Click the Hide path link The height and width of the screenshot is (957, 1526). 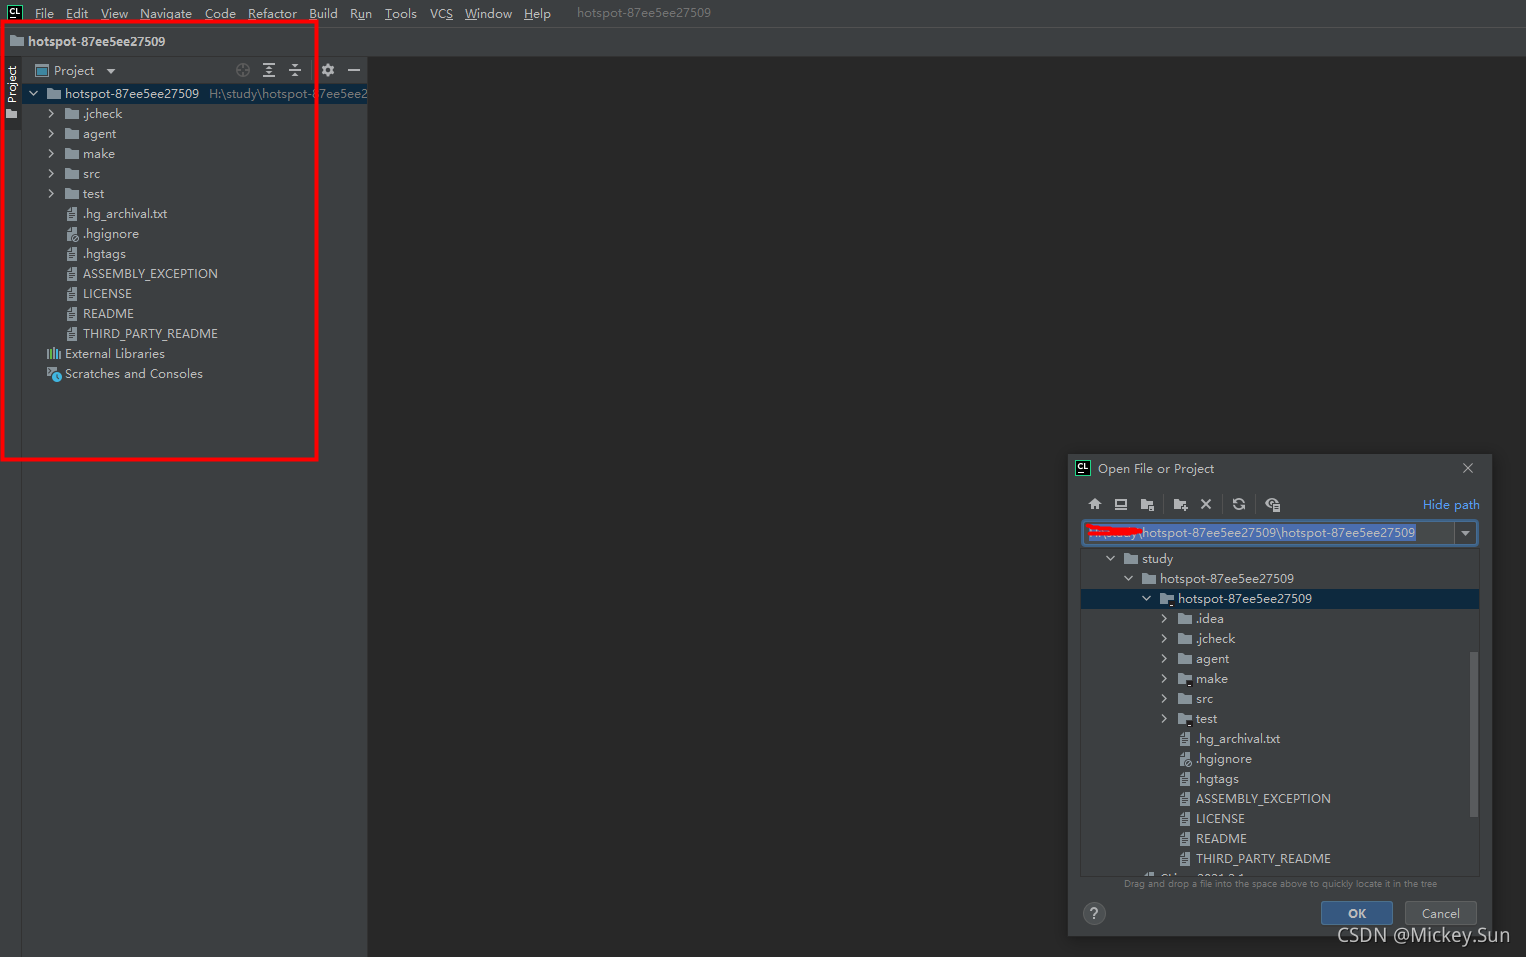click(x=1451, y=505)
